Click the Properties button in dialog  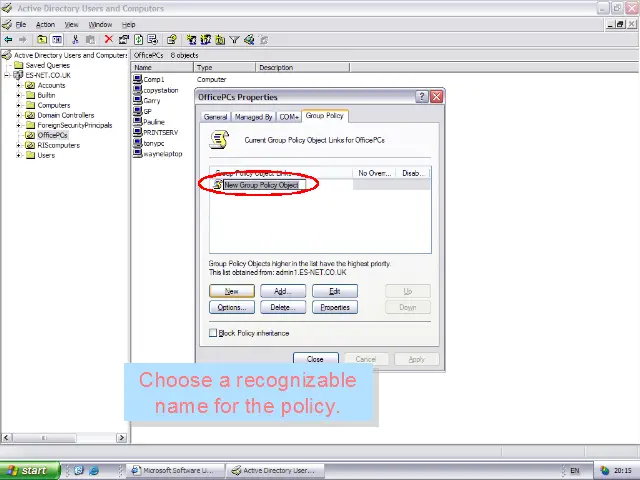pos(335,307)
